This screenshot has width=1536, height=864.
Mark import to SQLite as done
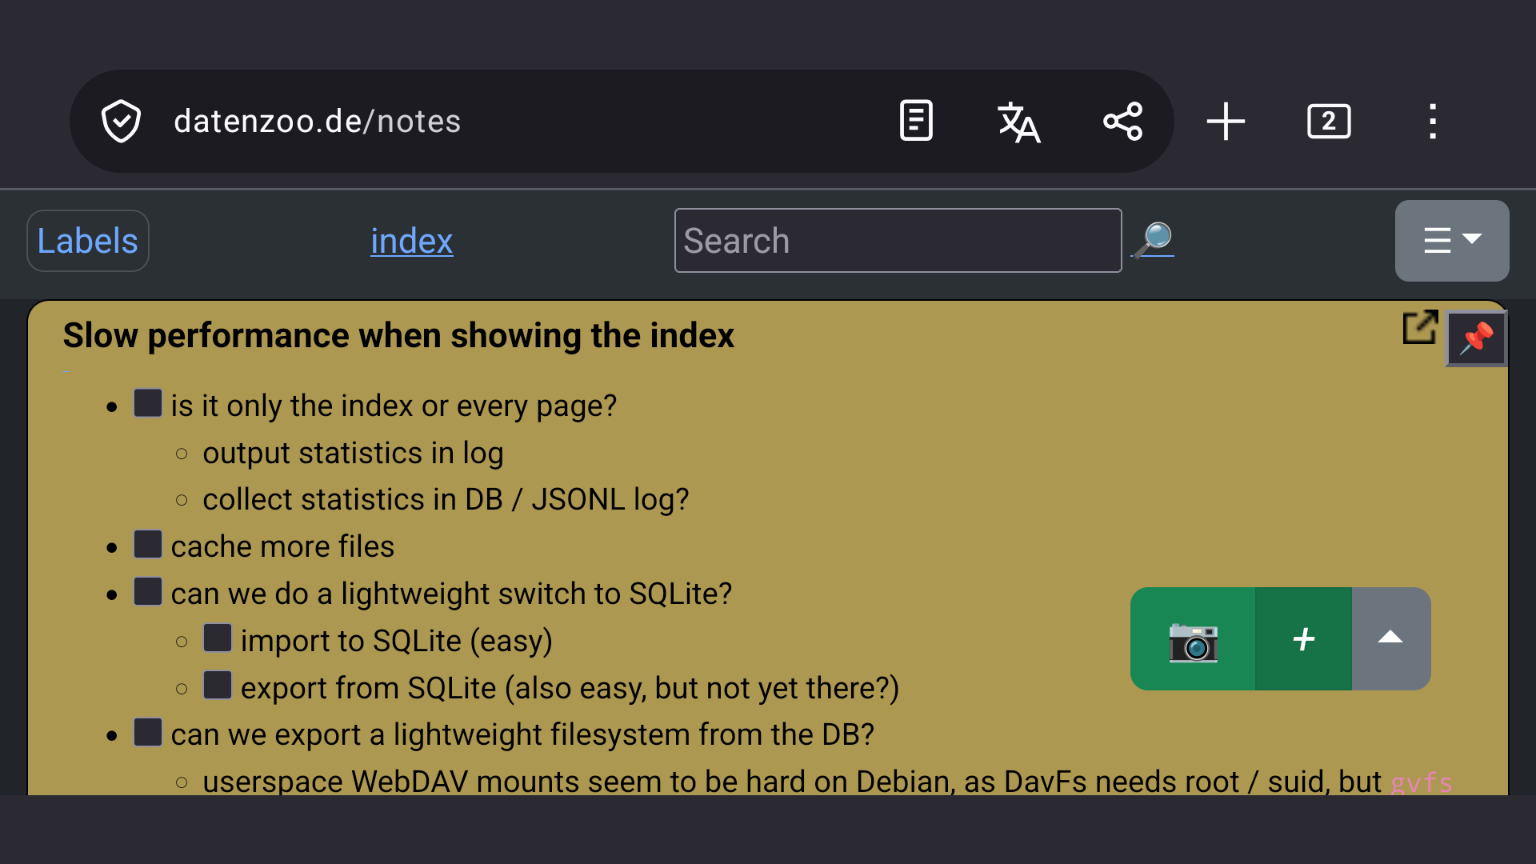click(217, 637)
